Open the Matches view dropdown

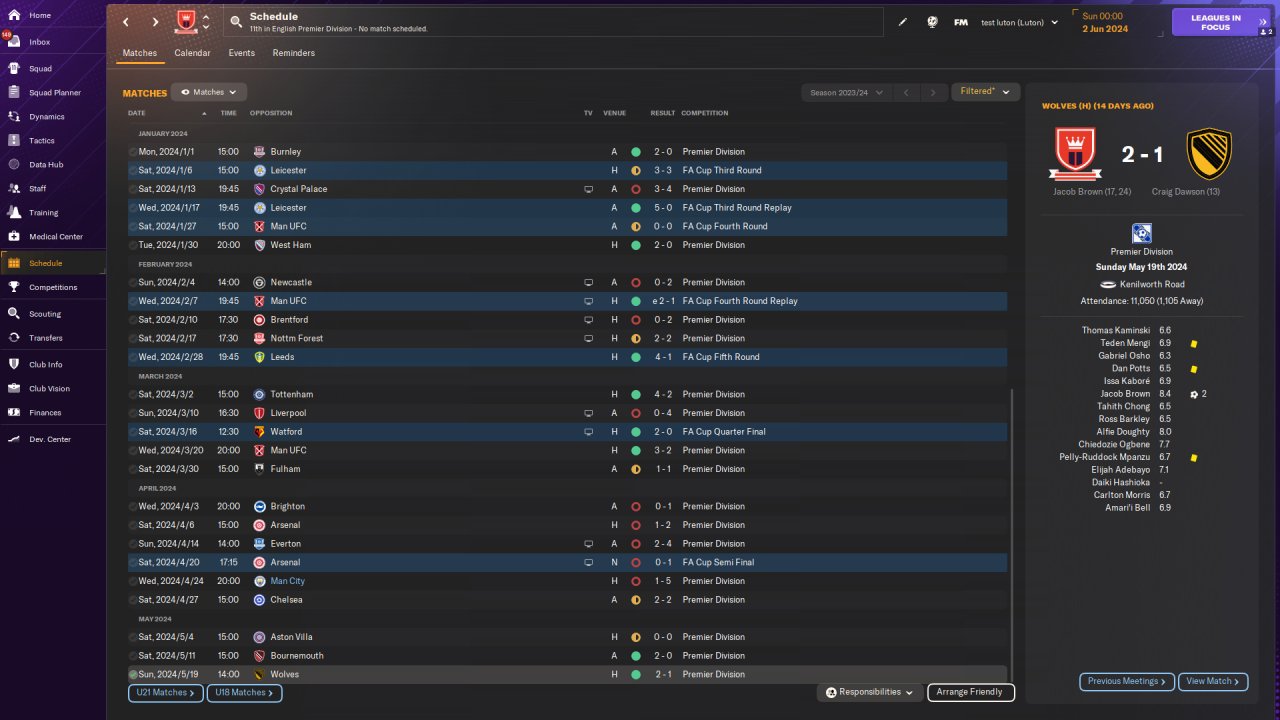pyautogui.click(x=209, y=92)
